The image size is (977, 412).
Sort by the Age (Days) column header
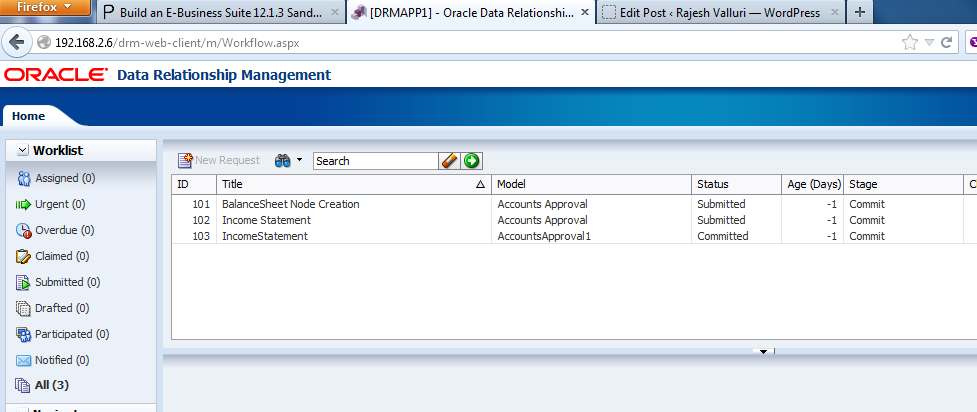click(x=813, y=184)
